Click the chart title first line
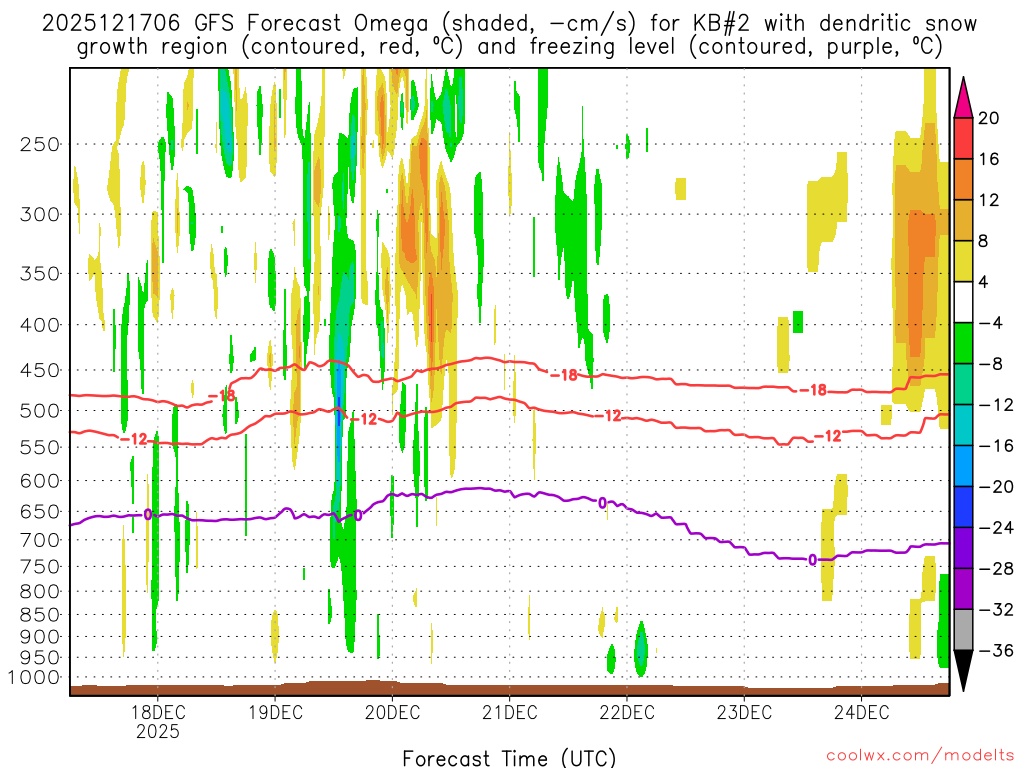This screenshot has height=768, width=1024. click(509, 24)
